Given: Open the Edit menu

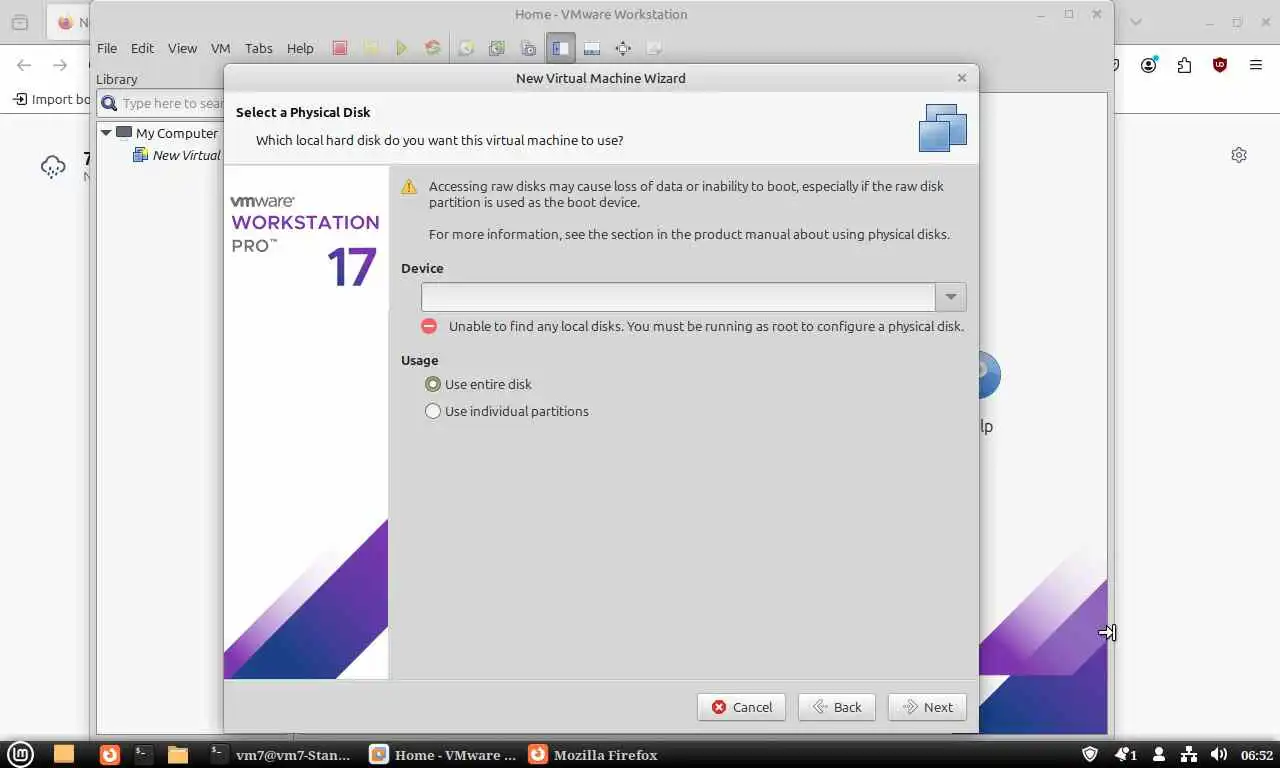Looking at the screenshot, I should point(142,48).
